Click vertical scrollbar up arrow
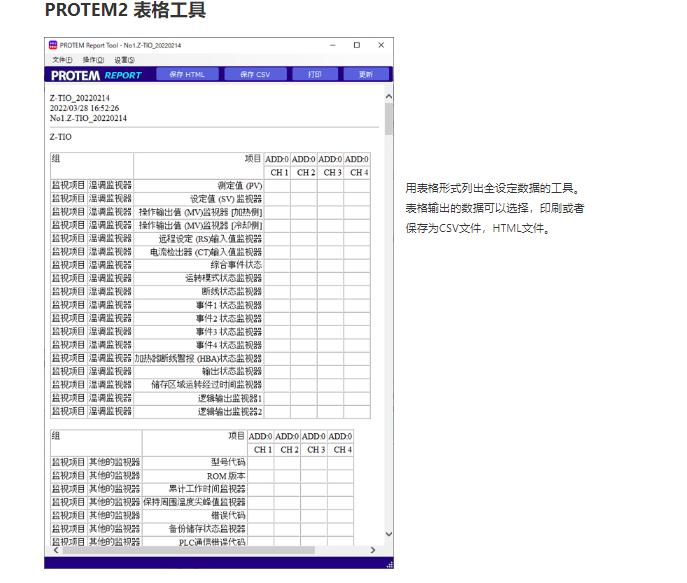 [389, 97]
